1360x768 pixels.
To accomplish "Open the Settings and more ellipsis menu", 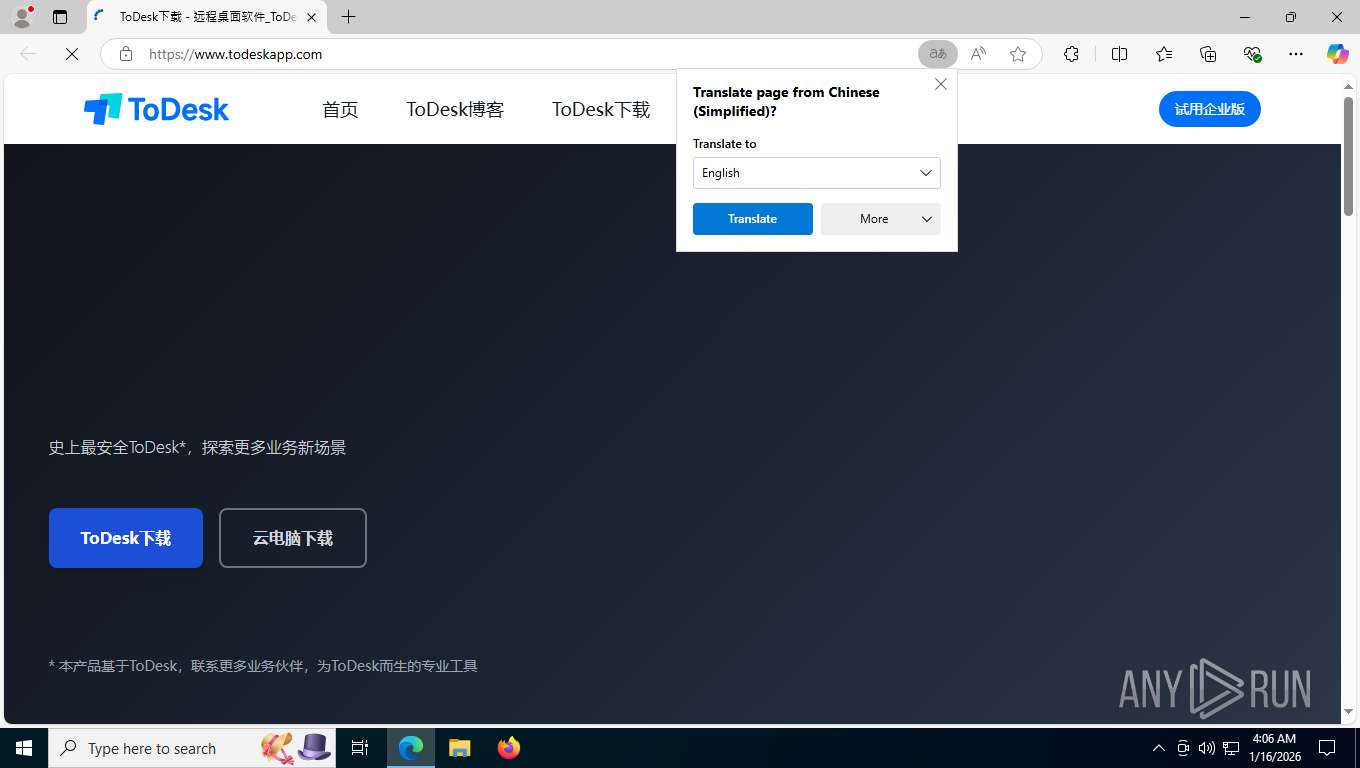I will click(1296, 54).
